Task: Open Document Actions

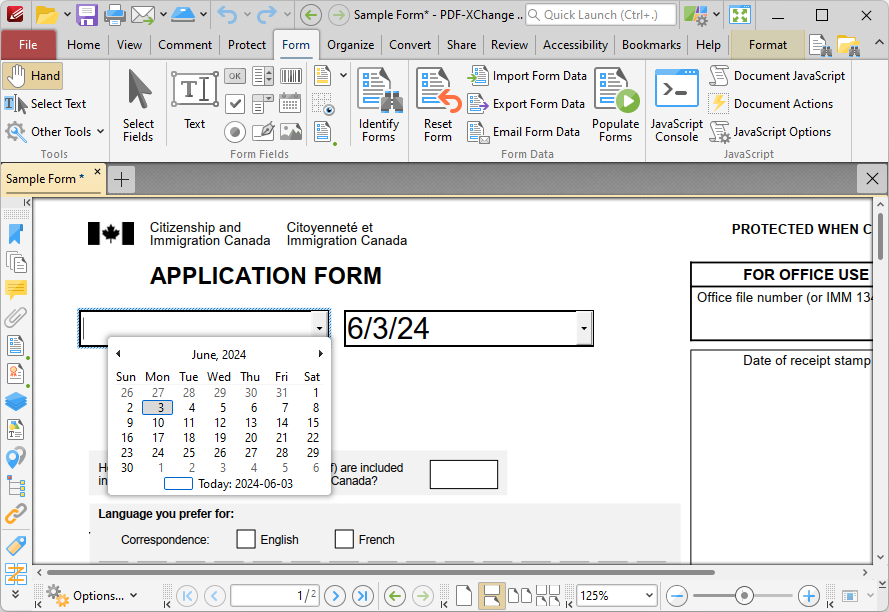Action: pyautogui.click(x=771, y=104)
